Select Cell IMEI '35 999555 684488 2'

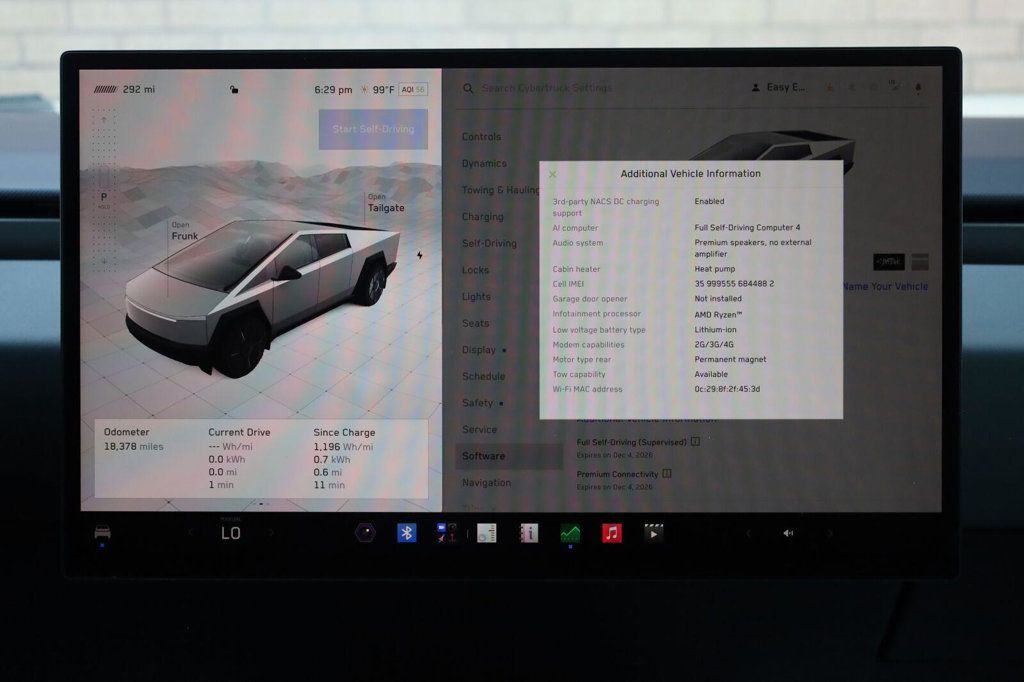(734, 284)
